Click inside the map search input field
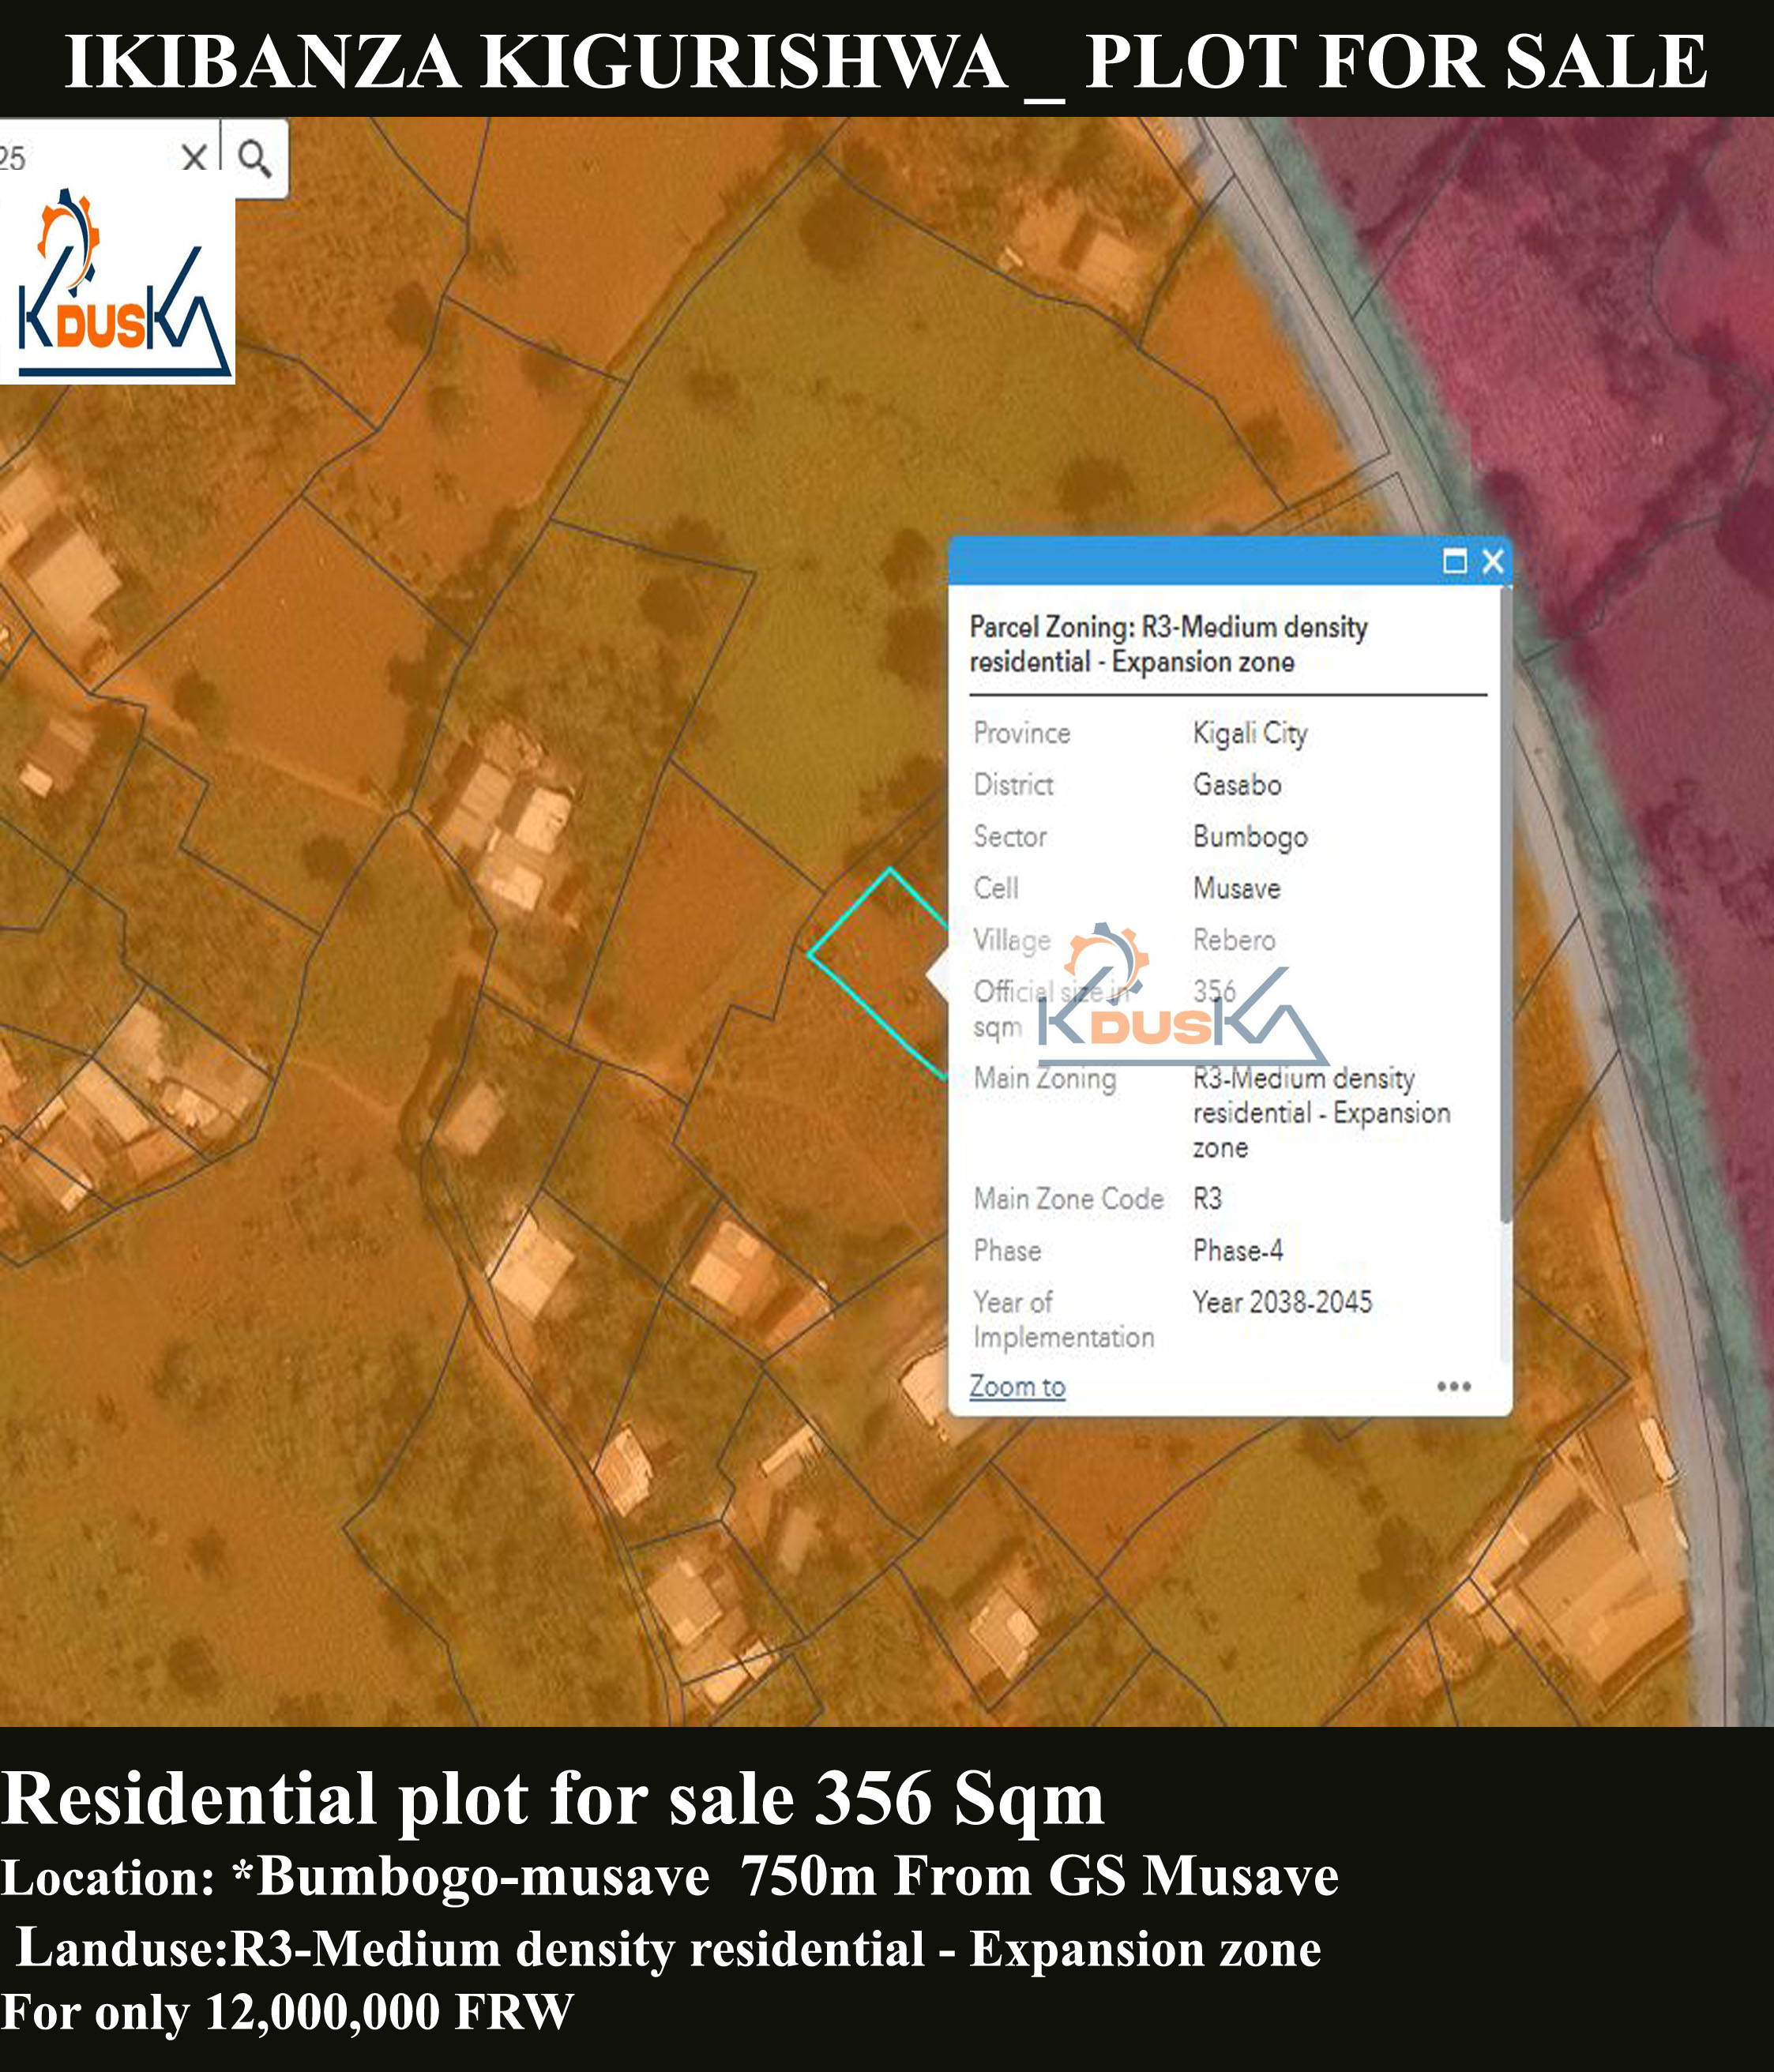This screenshot has height=2072, width=1774. coord(87,158)
